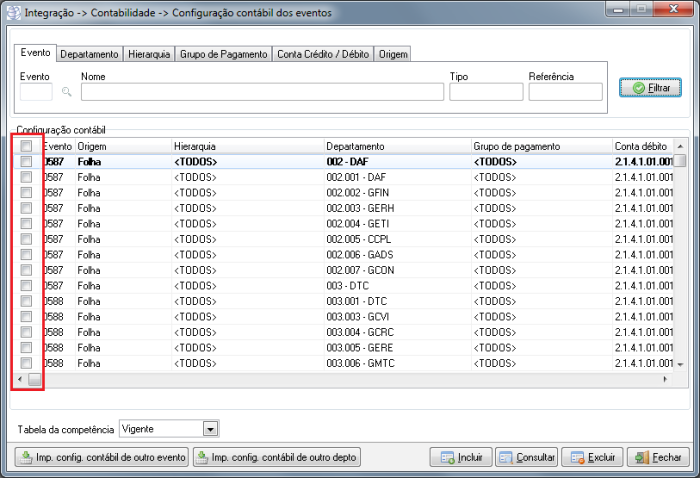Select the Conta Crédito / Débito tab

[322, 54]
